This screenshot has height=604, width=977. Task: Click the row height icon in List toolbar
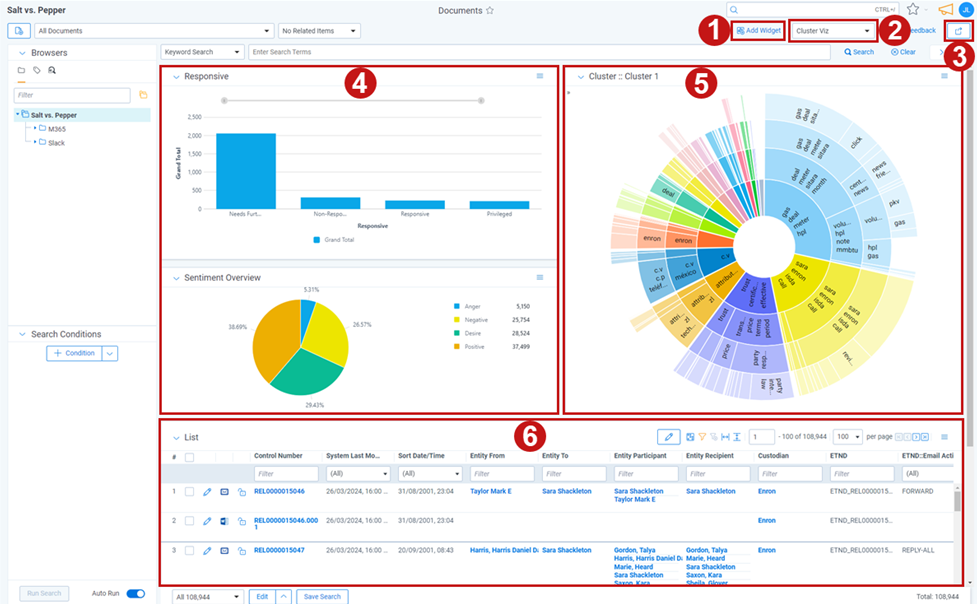pyautogui.click(x=736, y=437)
